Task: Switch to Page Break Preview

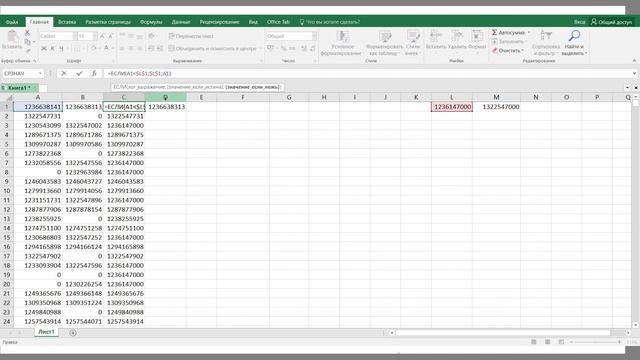Action: [x=561, y=342]
